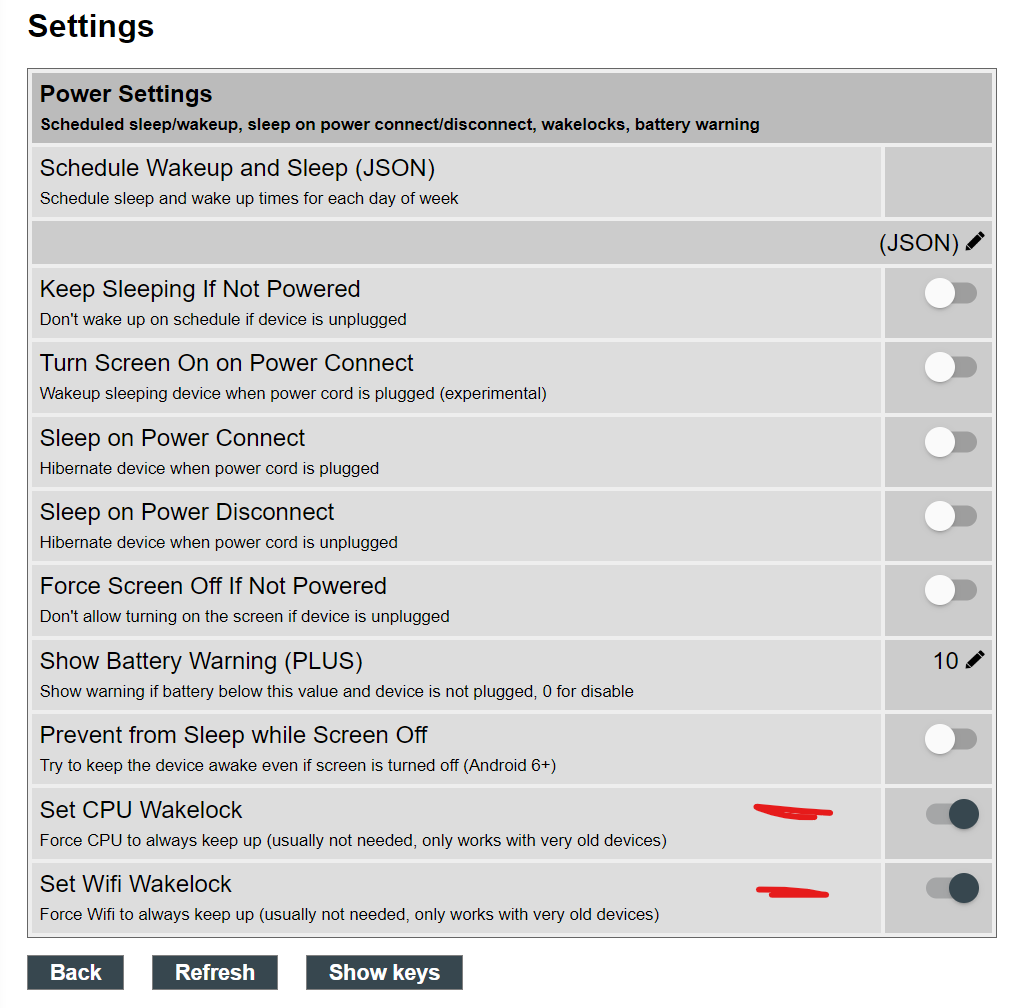This screenshot has width=1021, height=1008.
Task: Click the Set CPU Wakelock setting title
Action: pos(141,810)
